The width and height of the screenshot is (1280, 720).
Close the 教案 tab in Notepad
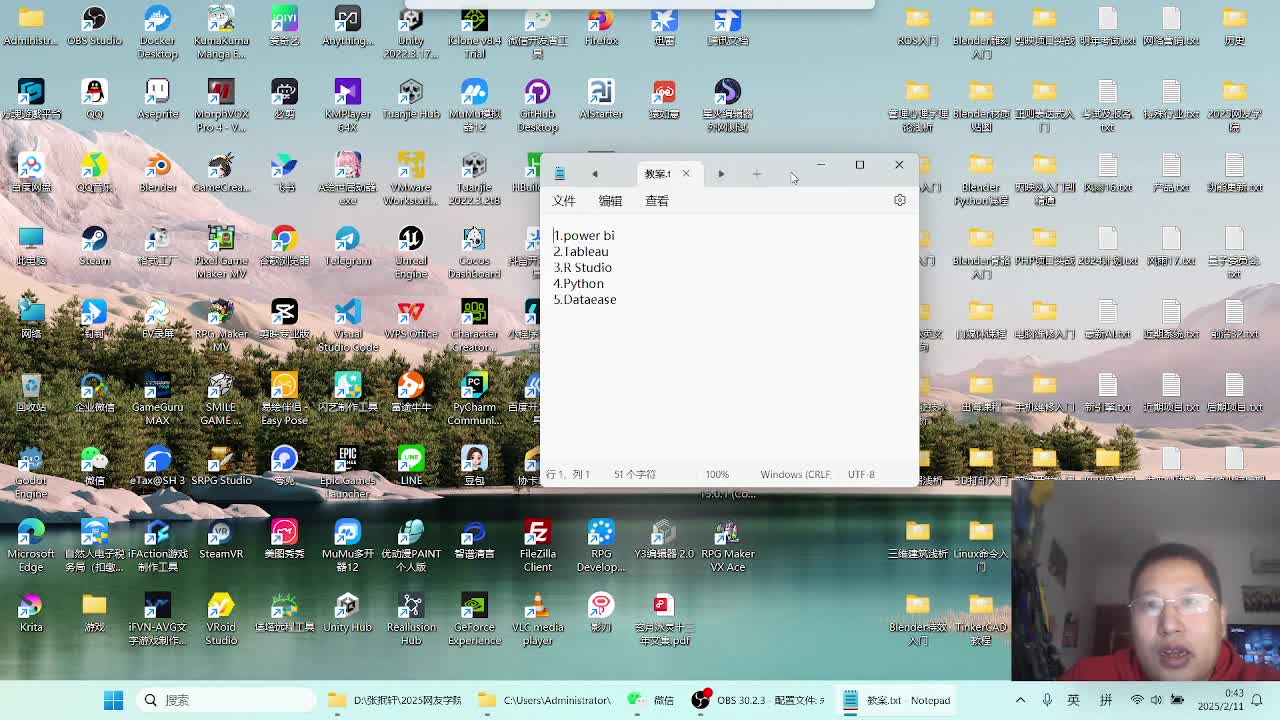pyautogui.click(x=686, y=174)
